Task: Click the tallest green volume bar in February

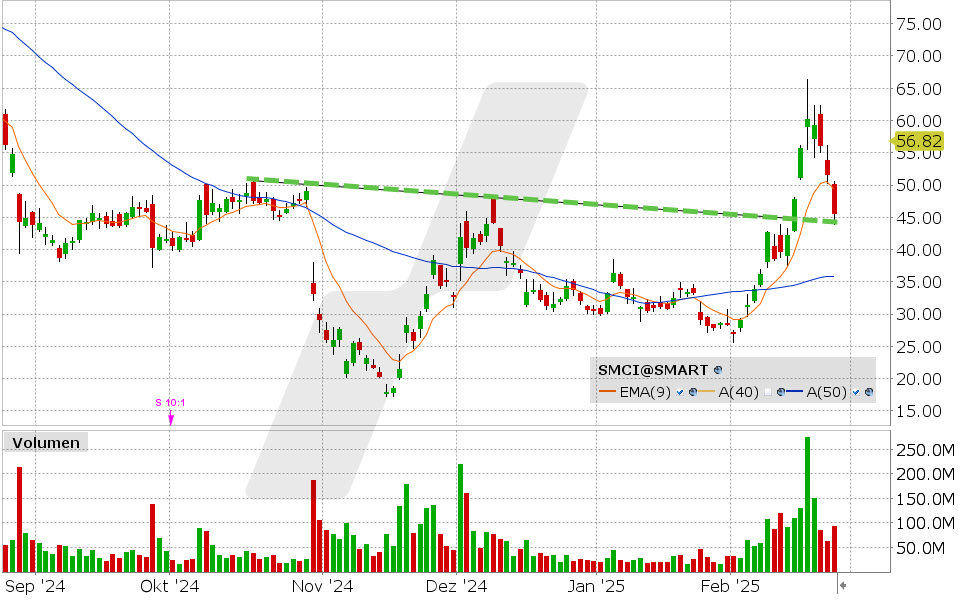Action: [x=808, y=504]
